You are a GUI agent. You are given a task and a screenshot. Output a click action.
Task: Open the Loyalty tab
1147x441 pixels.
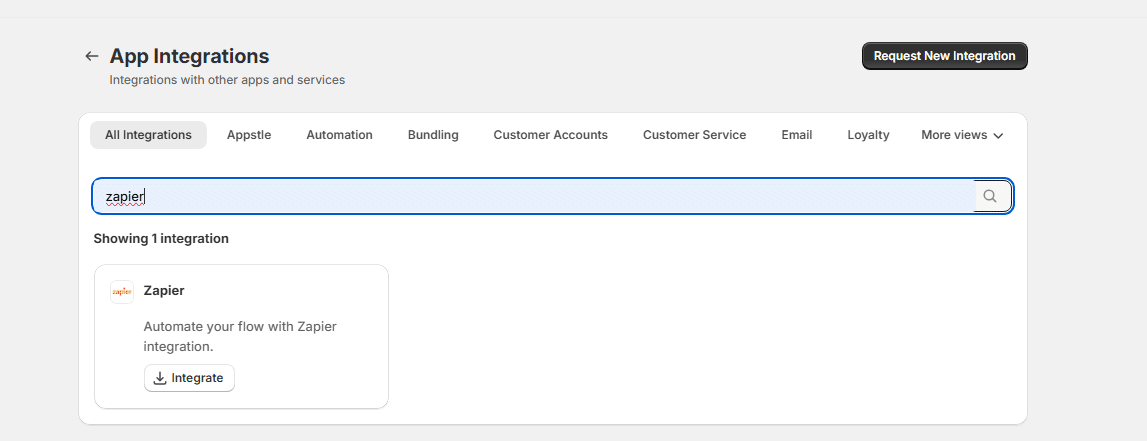tap(868, 135)
